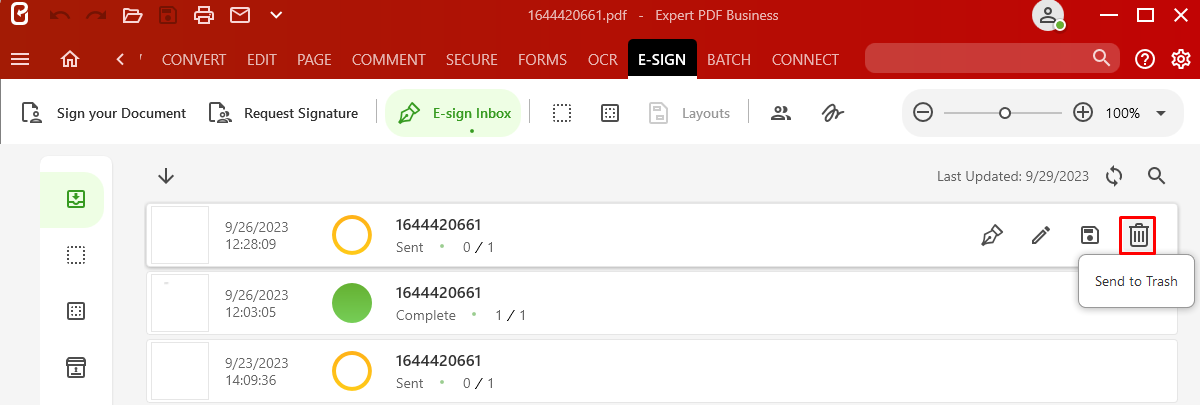Screen dimensions: 1200x405
Task: Click the dashed square template toolbar icon
Action: pyautogui.click(x=562, y=113)
